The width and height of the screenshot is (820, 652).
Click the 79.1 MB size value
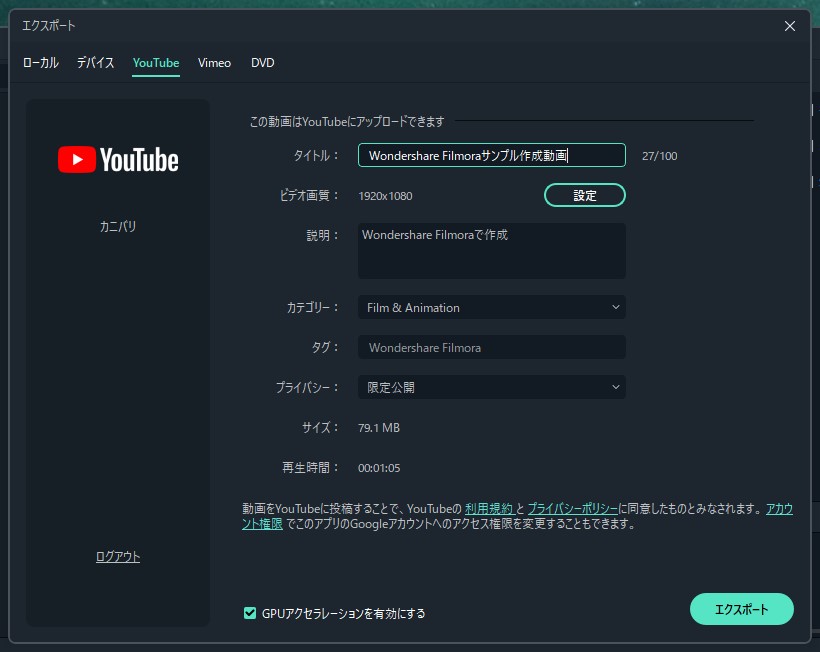click(379, 428)
